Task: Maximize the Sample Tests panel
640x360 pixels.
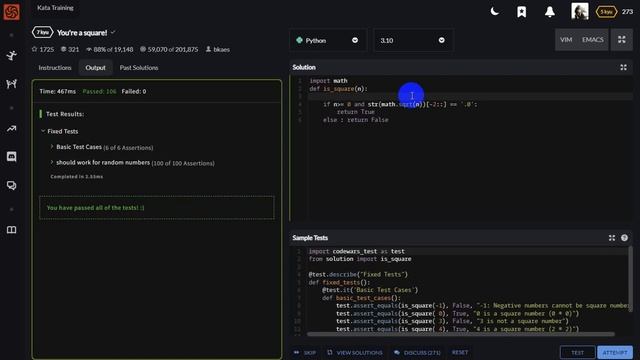Action: 611,238
